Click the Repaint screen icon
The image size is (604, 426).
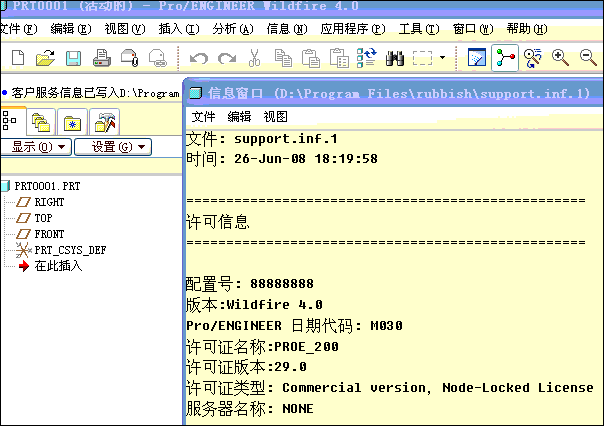click(477, 58)
